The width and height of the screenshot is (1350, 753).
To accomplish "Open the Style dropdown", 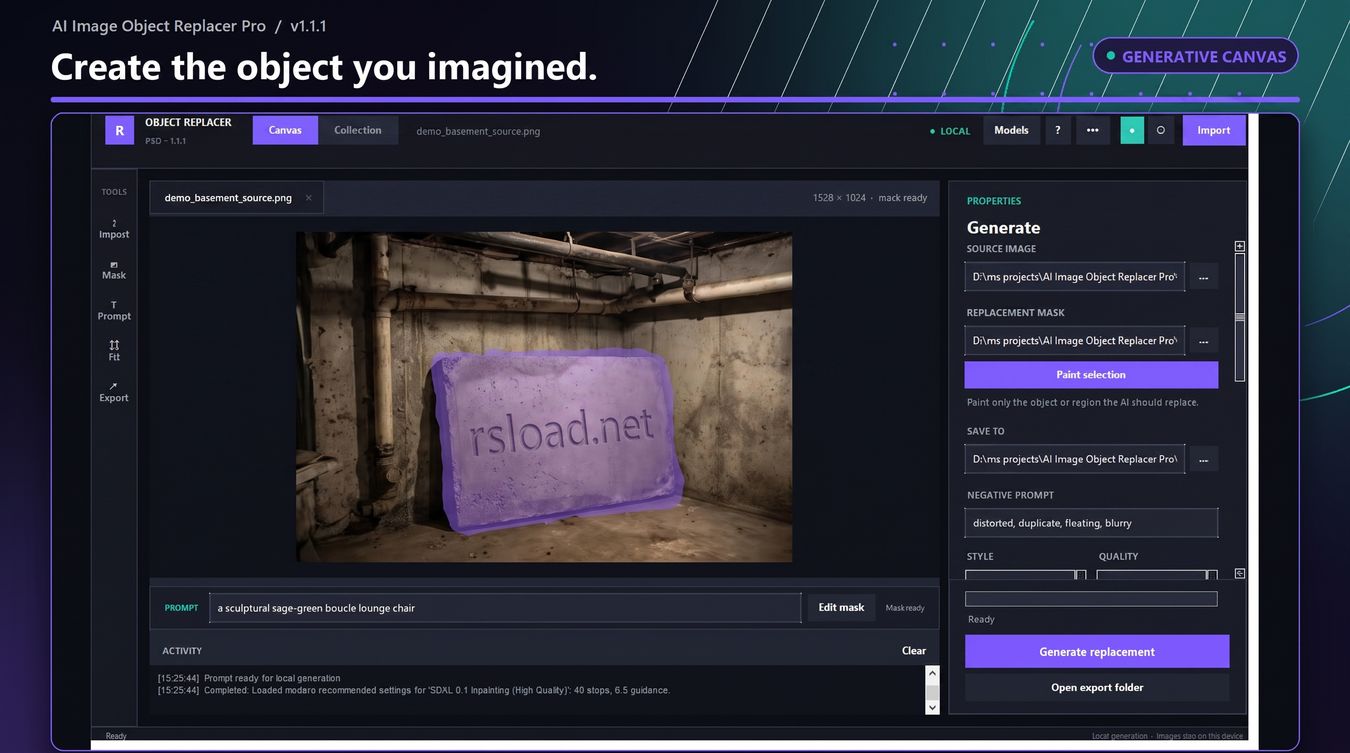I will (1025, 575).
